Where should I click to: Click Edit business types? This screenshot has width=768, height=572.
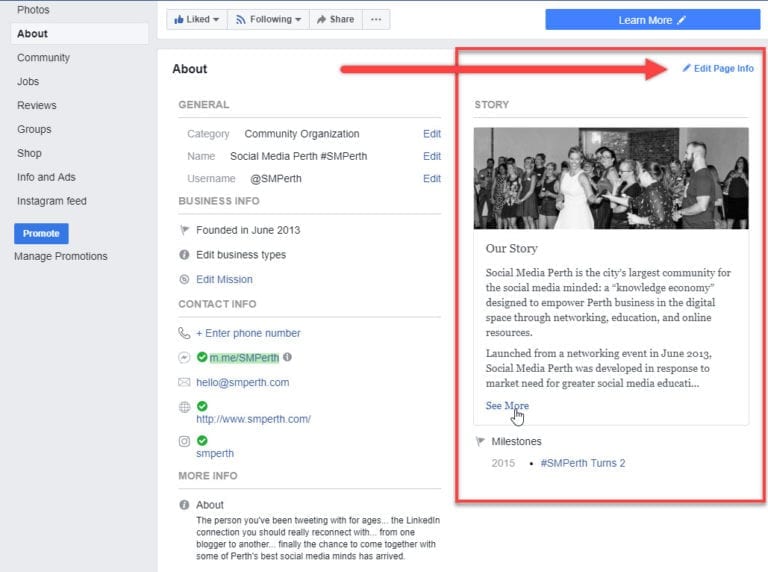[241, 255]
